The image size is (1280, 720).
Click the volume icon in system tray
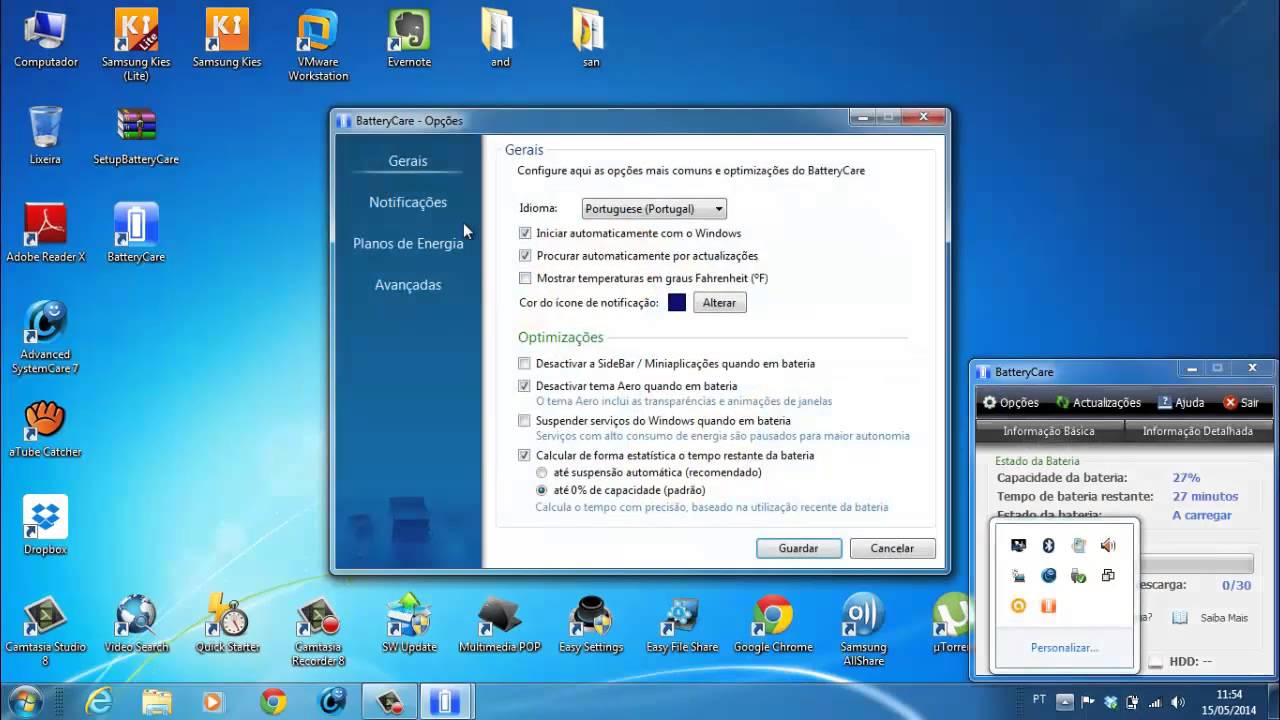[x=1178, y=702]
